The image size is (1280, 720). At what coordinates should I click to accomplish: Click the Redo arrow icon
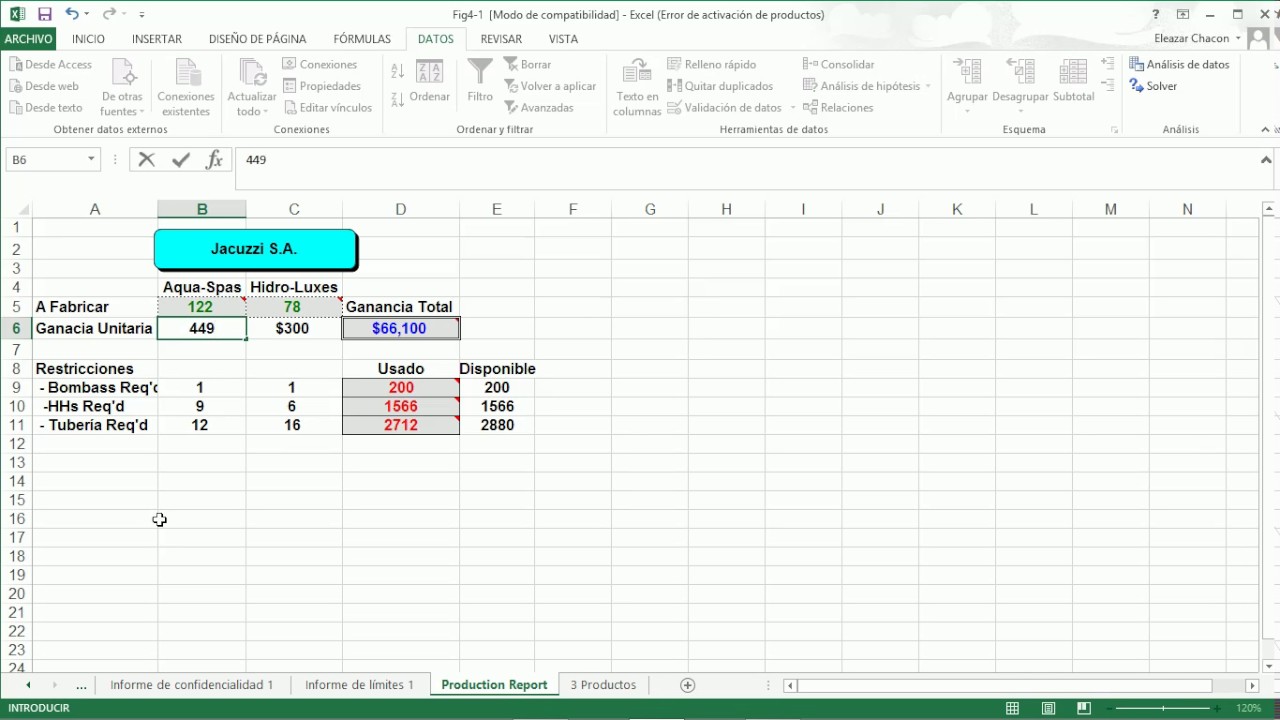[108, 14]
